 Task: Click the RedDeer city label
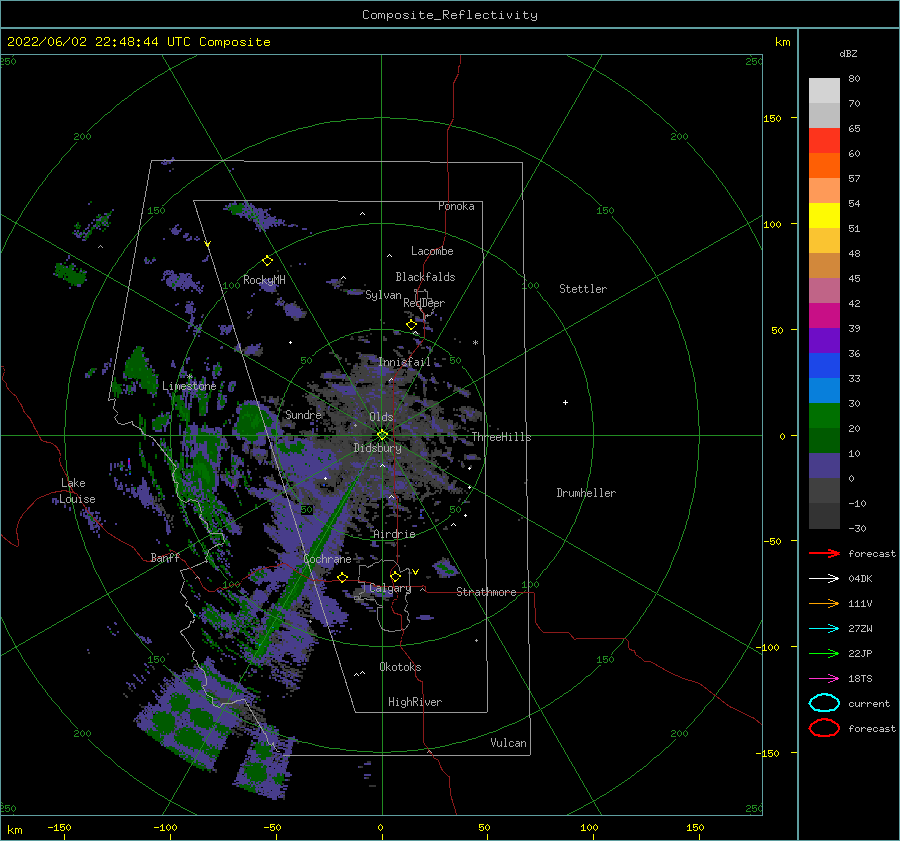tap(424, 303)
